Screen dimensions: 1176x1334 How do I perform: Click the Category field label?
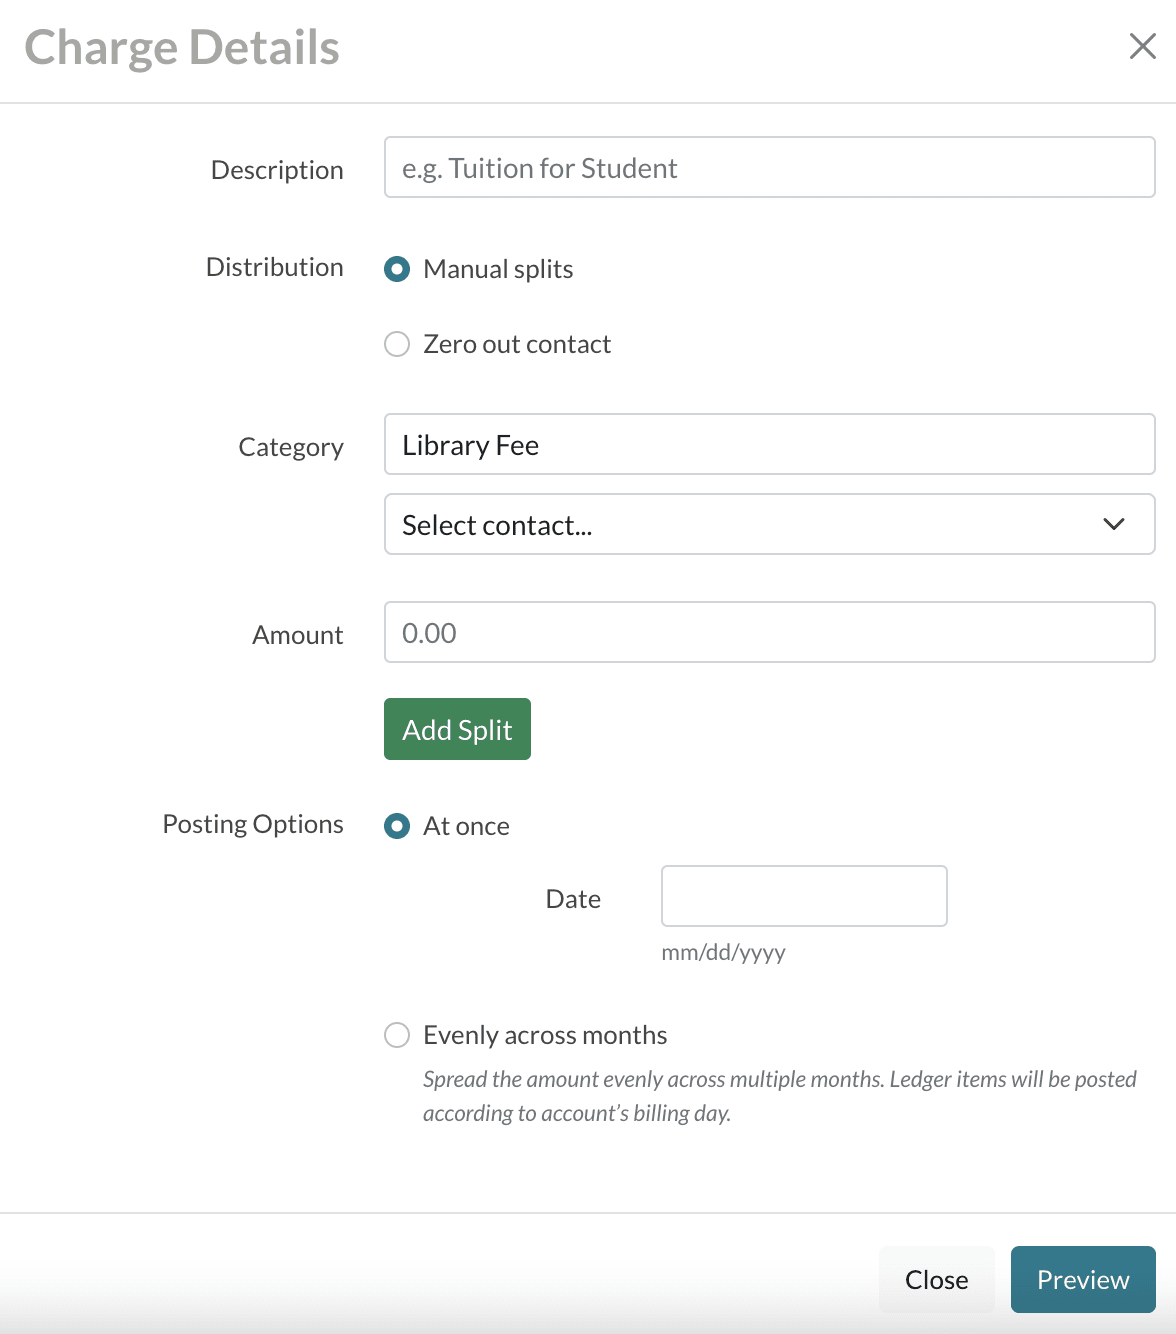[x=290, y=447]
